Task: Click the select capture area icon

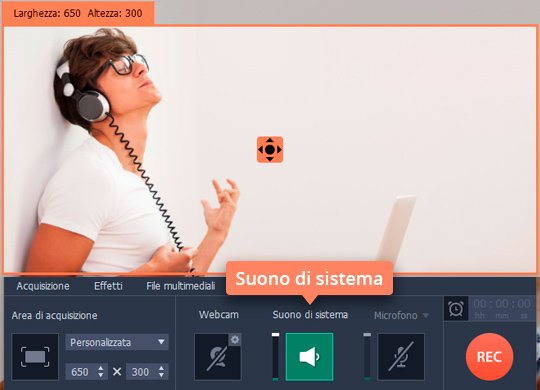Action: [x=35, y=357]
